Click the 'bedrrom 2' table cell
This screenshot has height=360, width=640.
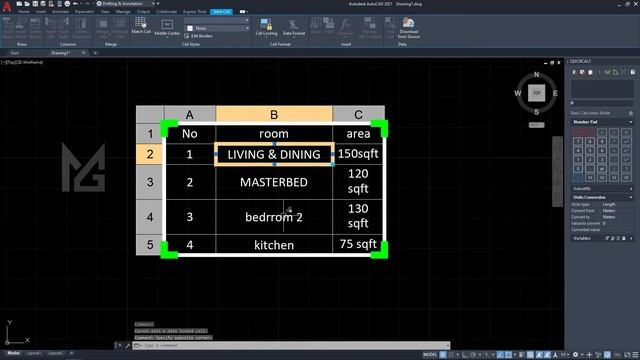click(274, 217)
